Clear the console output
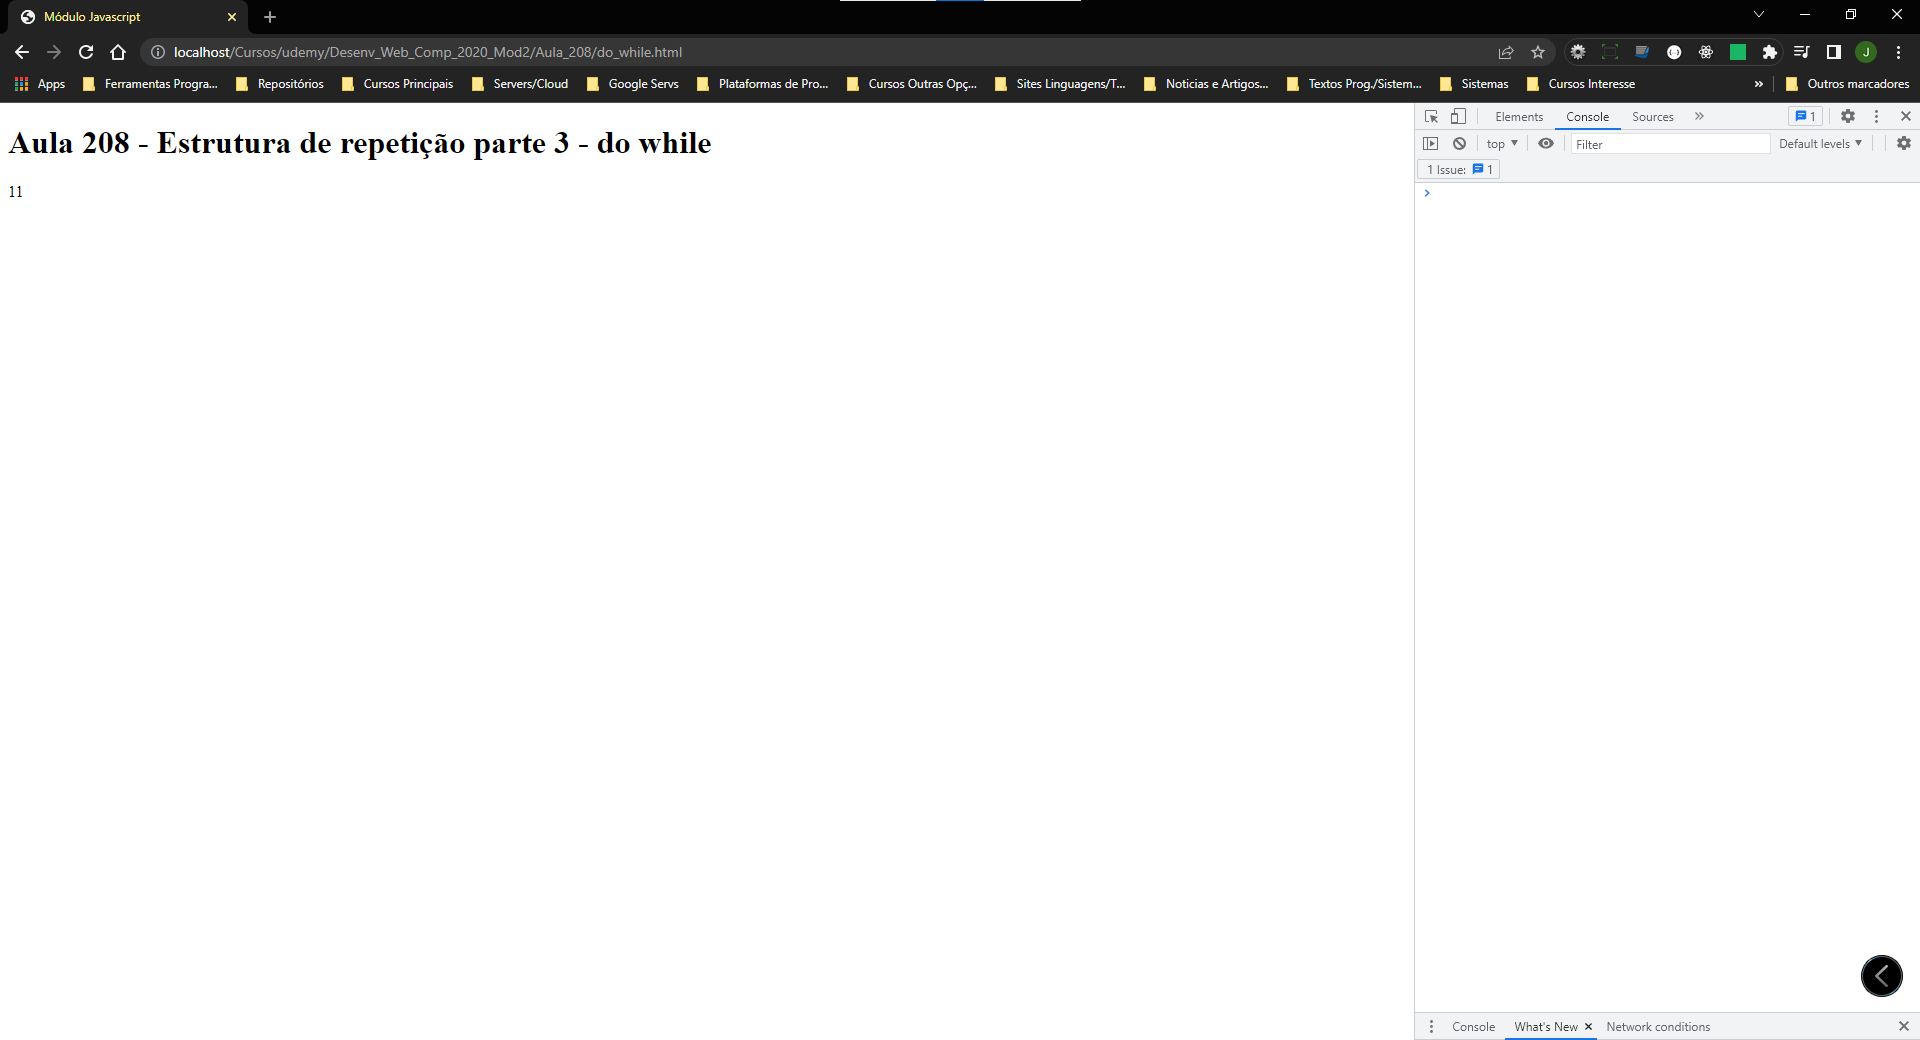The height and width of the screenshot is (1040, 1920). (1460, 144)
